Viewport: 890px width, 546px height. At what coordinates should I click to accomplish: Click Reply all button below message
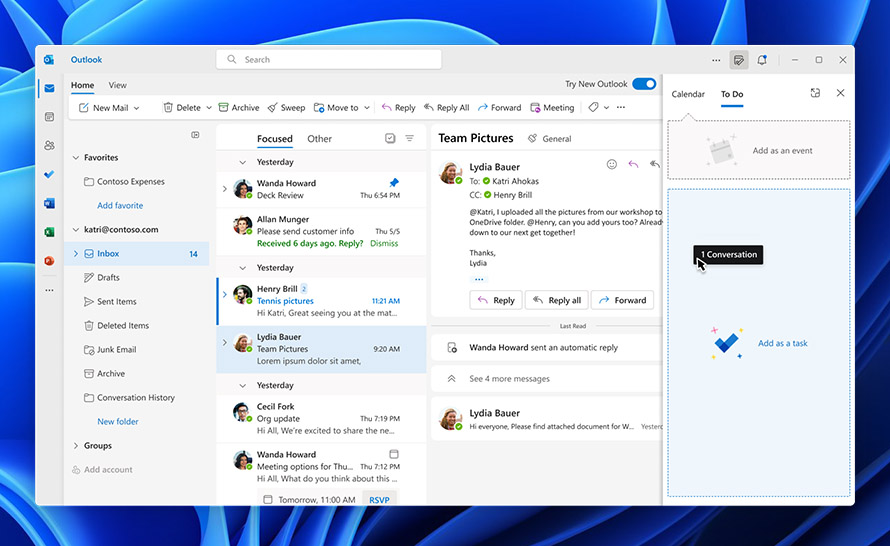click(x=557, y=300)
